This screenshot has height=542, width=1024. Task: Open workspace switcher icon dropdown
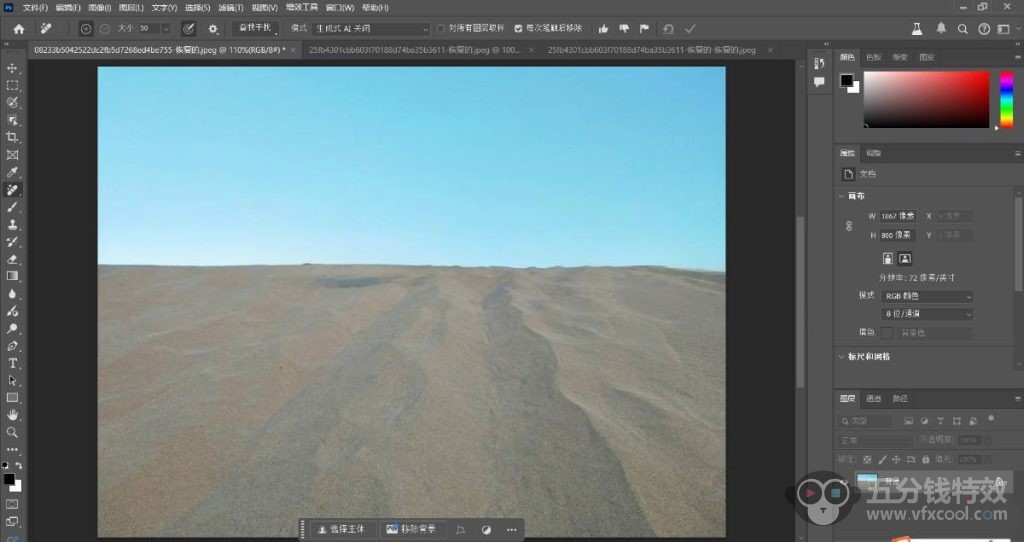pos(1004,29)
